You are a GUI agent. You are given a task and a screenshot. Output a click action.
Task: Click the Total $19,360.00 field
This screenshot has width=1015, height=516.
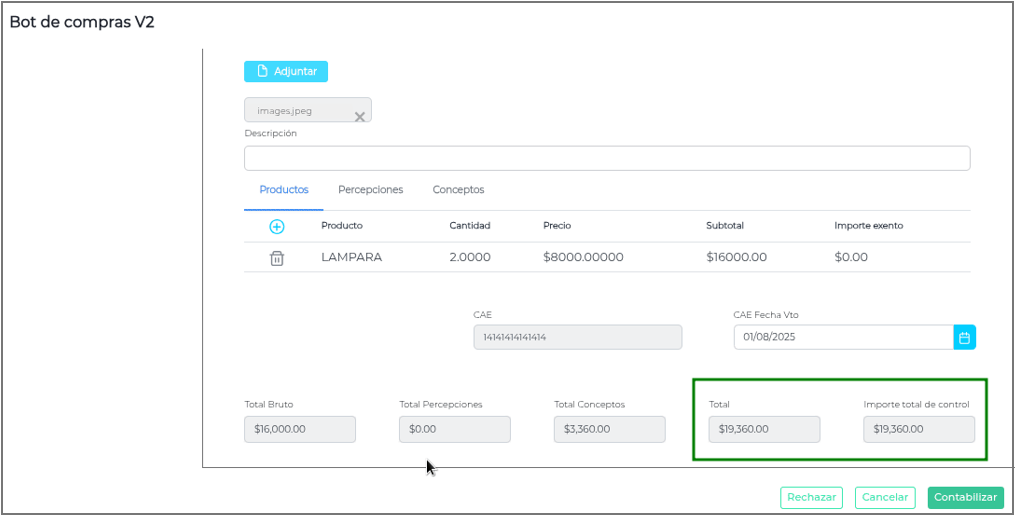[x=764, y=429]
